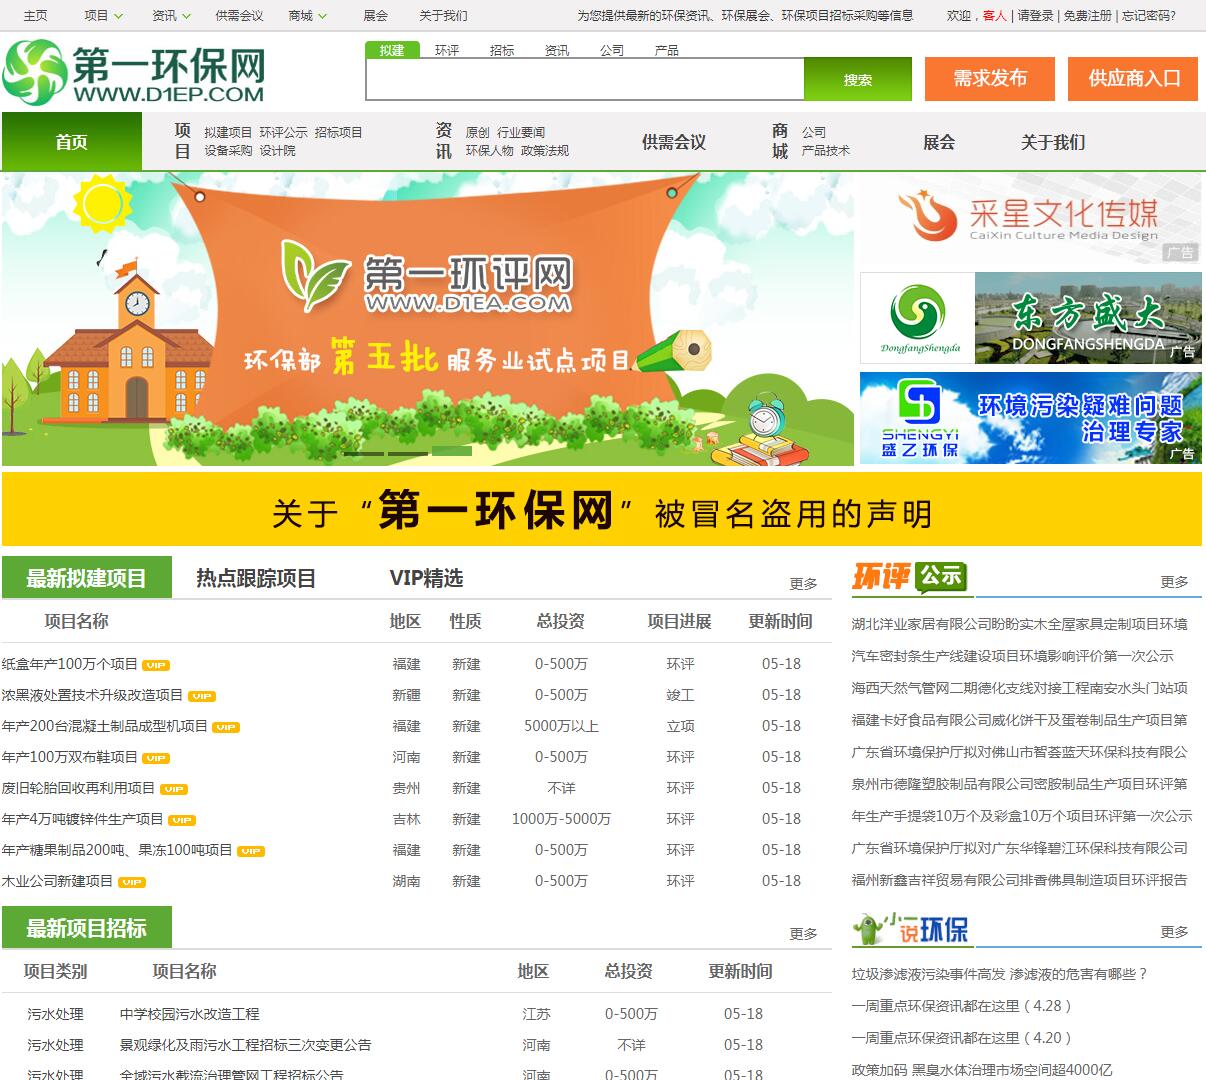Open 环保人物 in navigation

[490, 151]
